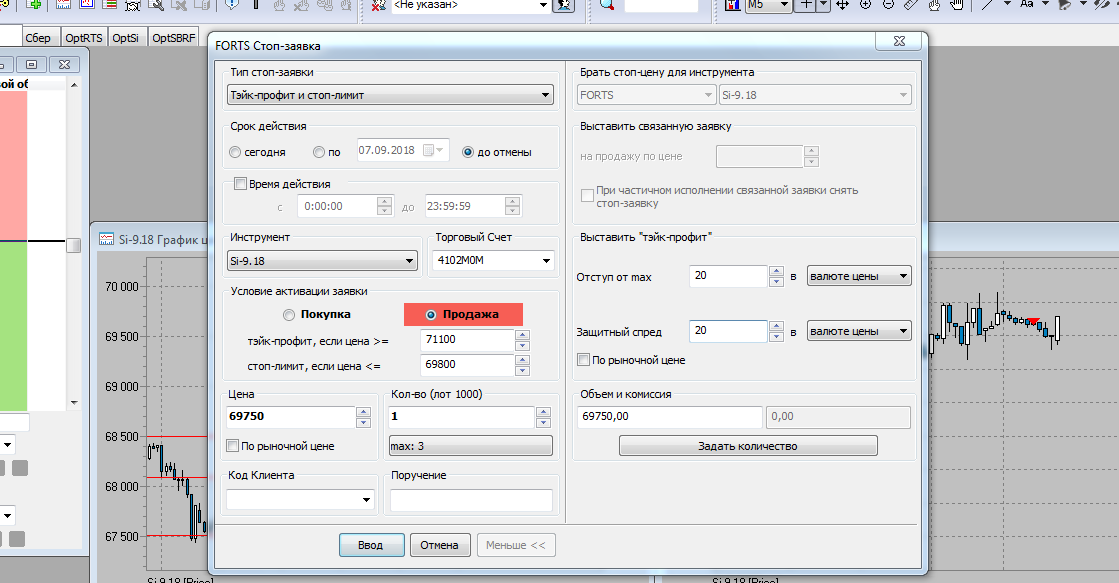This screenshot has height=583, width=1119.
Task: Increase the stop-limit price with up arrow
Action: coord(522,360)
